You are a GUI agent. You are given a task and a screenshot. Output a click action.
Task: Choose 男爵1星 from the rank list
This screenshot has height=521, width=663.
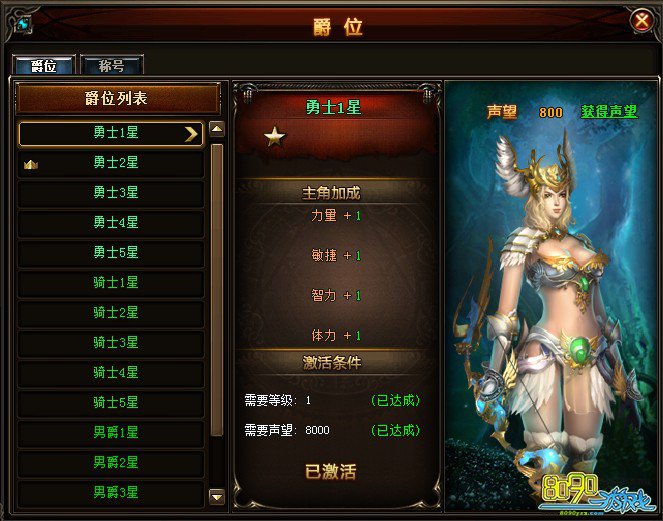(111, 433)
